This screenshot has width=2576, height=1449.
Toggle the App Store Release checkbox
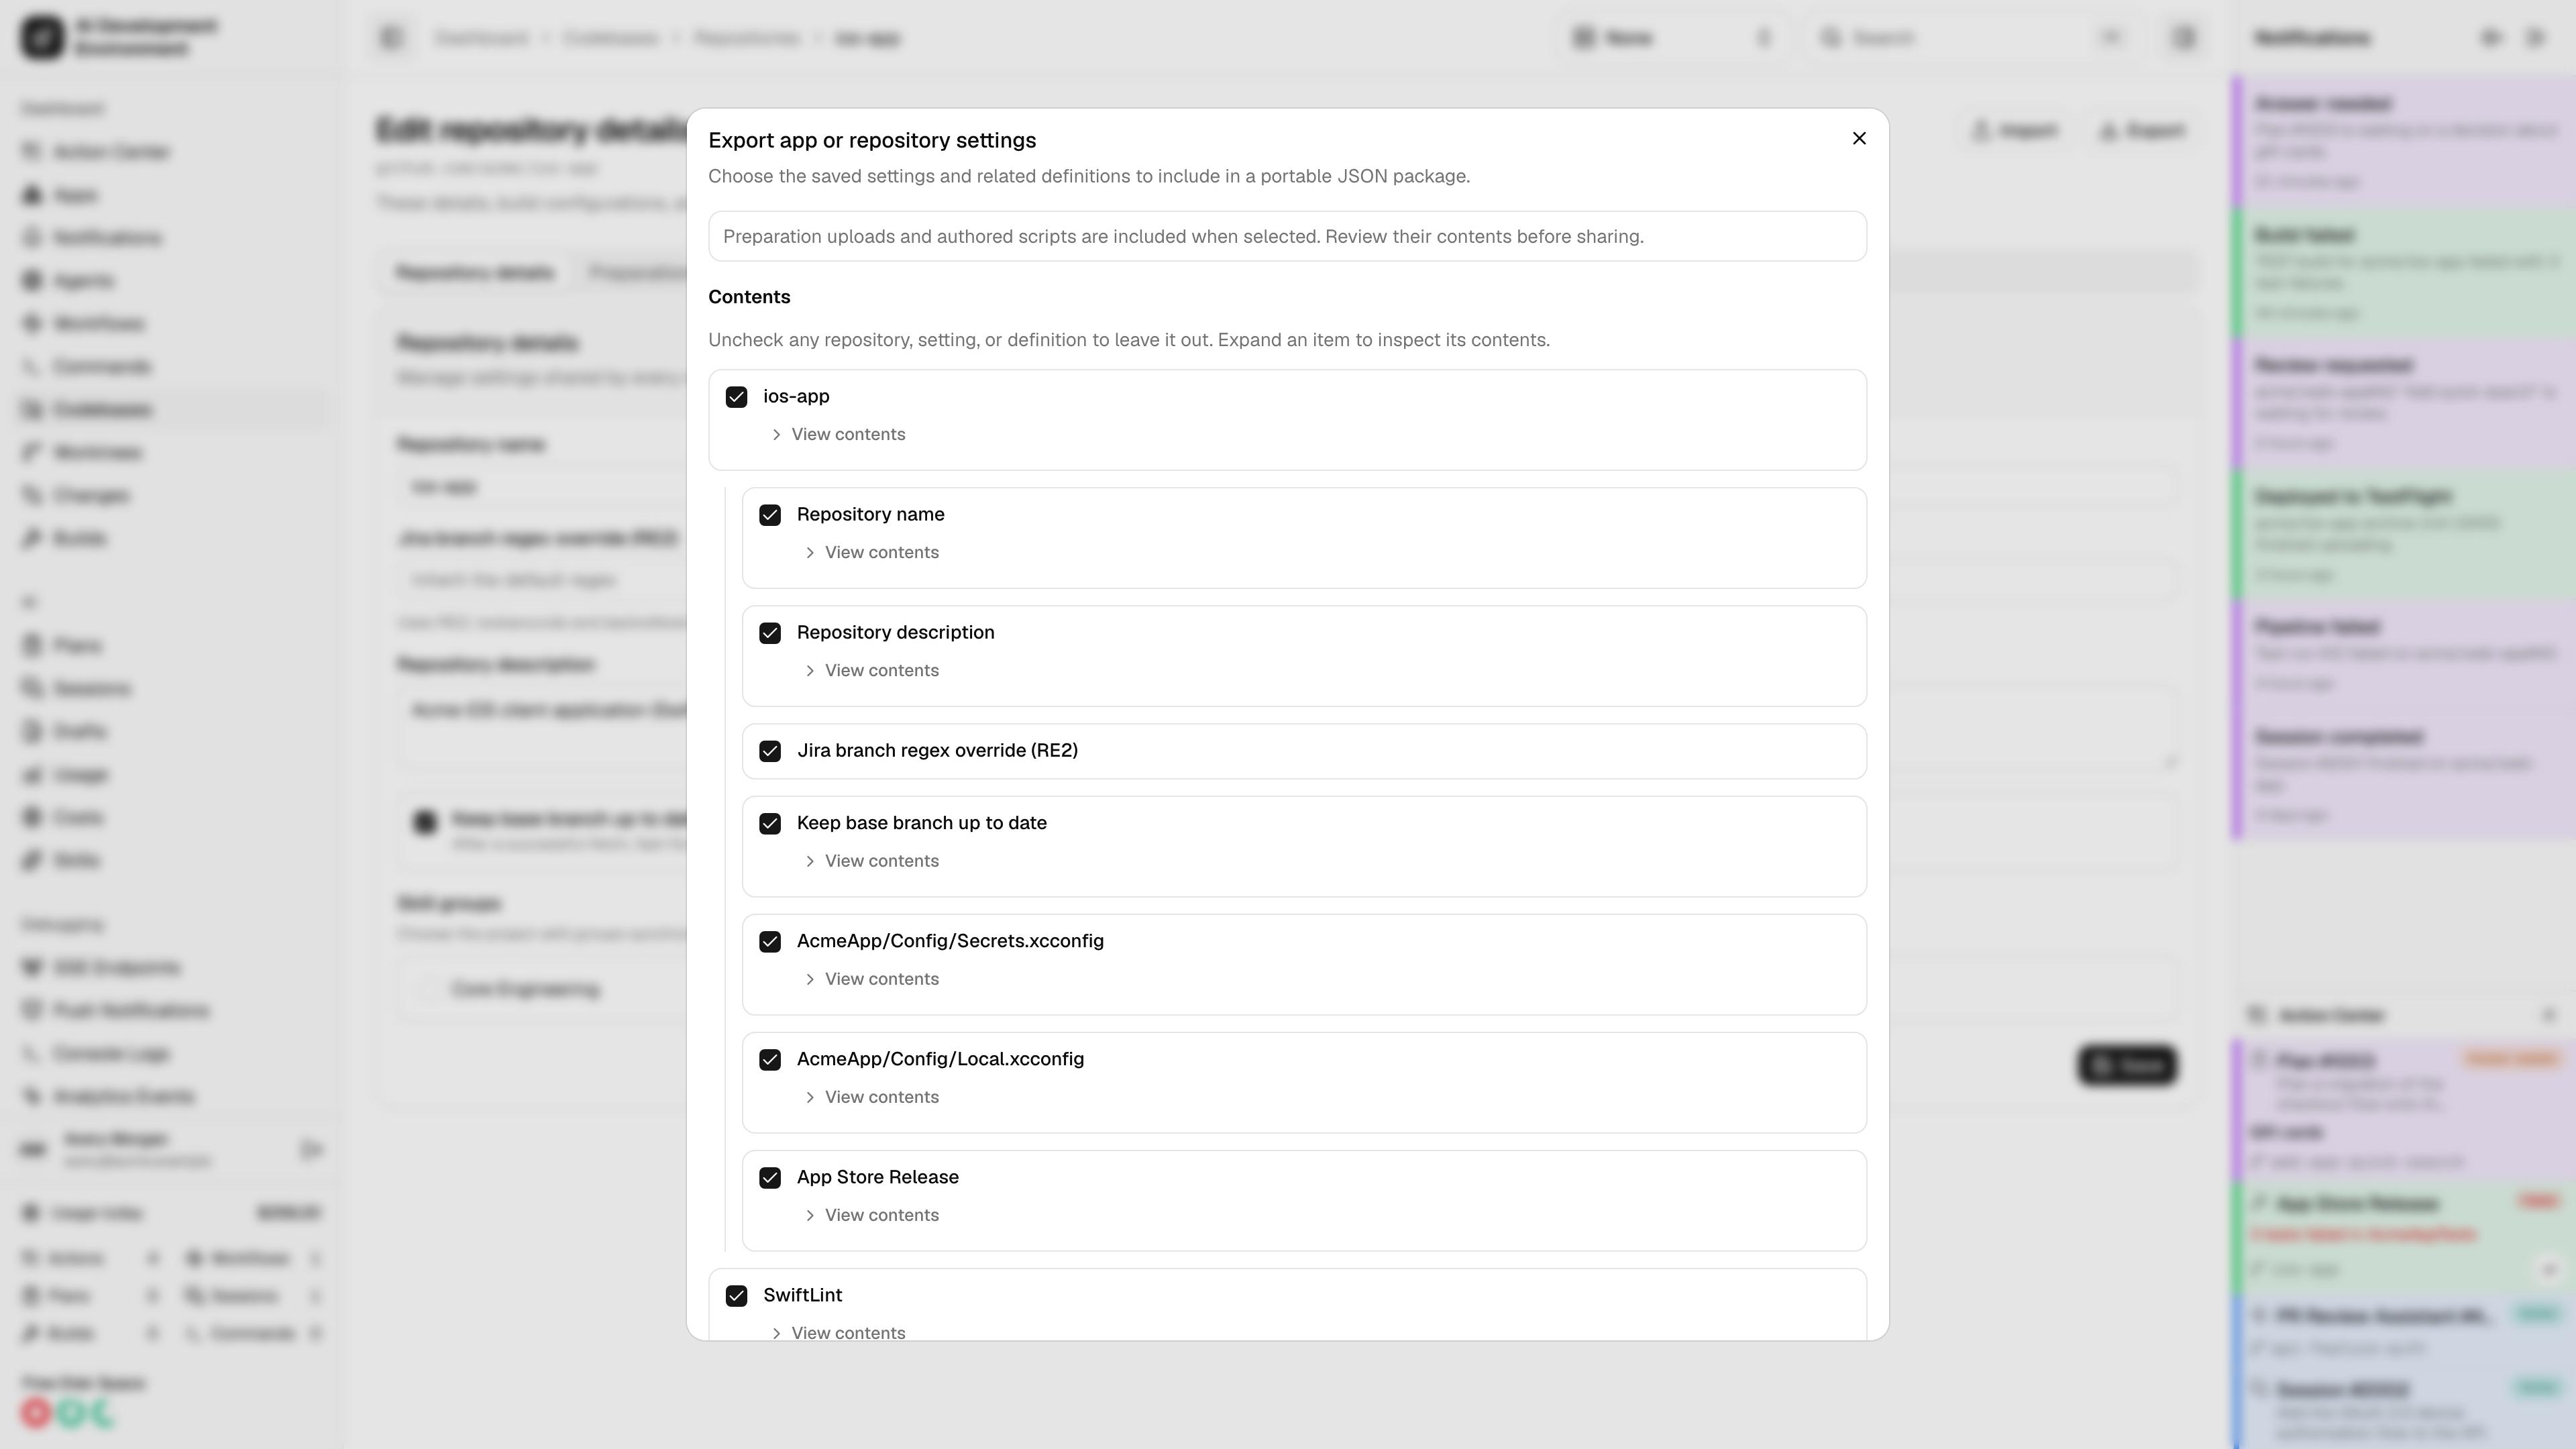[770, 1178]
